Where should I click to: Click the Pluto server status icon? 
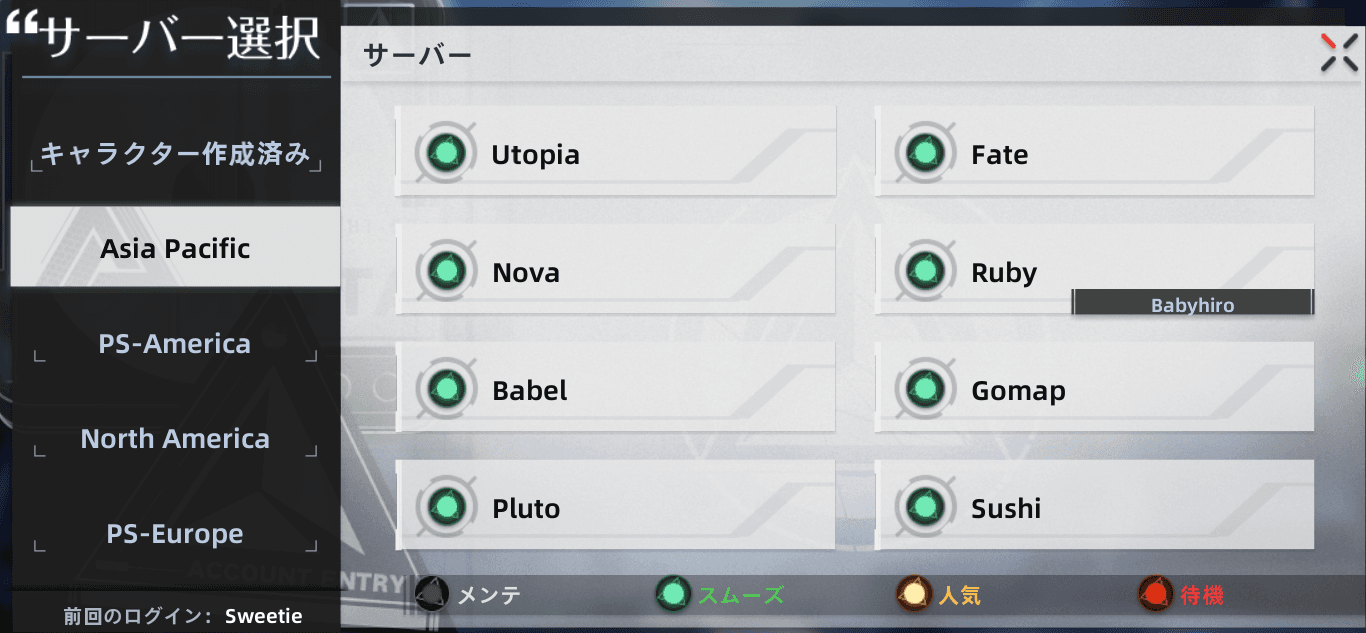tap(443, 507)
